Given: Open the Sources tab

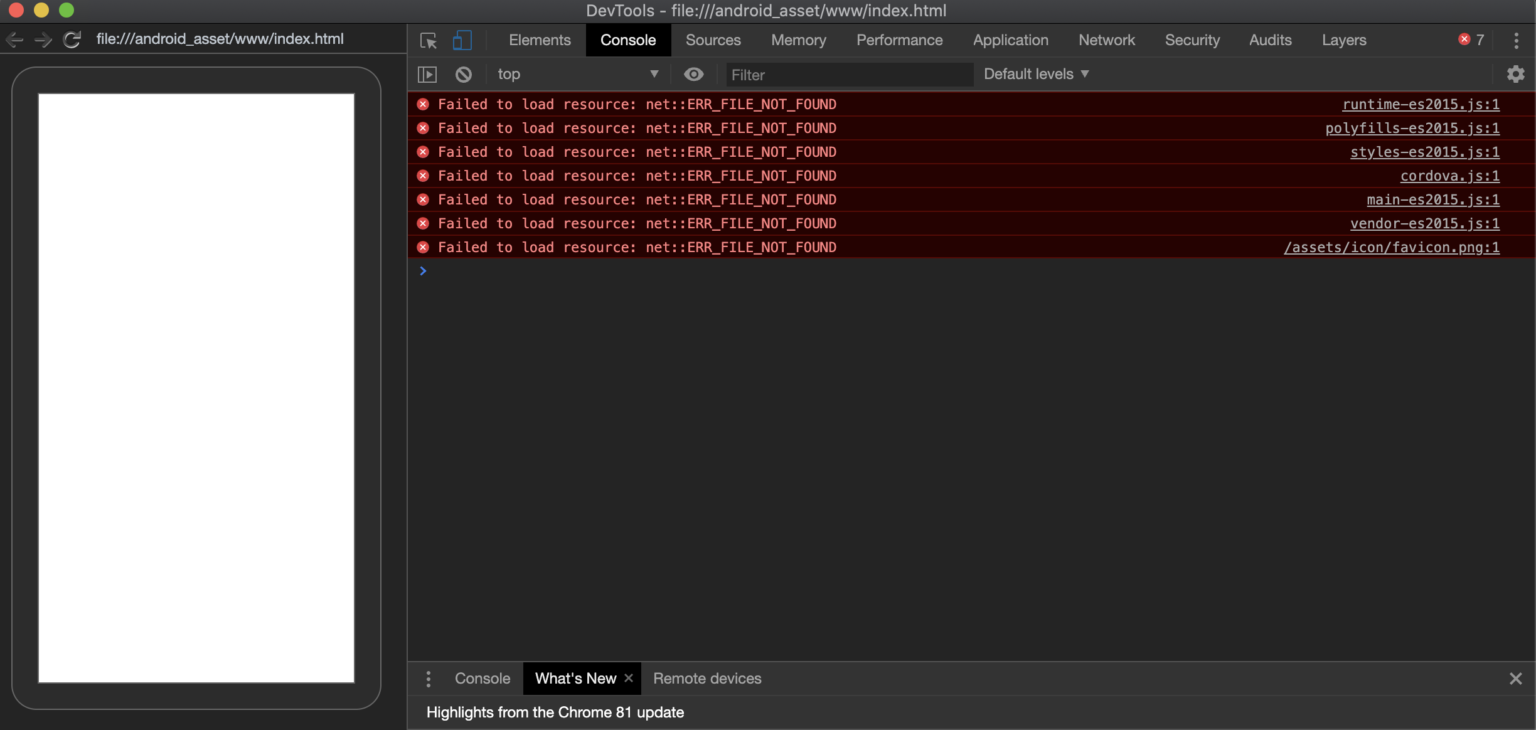Looking at the screenshot, I should click(713, 40).
